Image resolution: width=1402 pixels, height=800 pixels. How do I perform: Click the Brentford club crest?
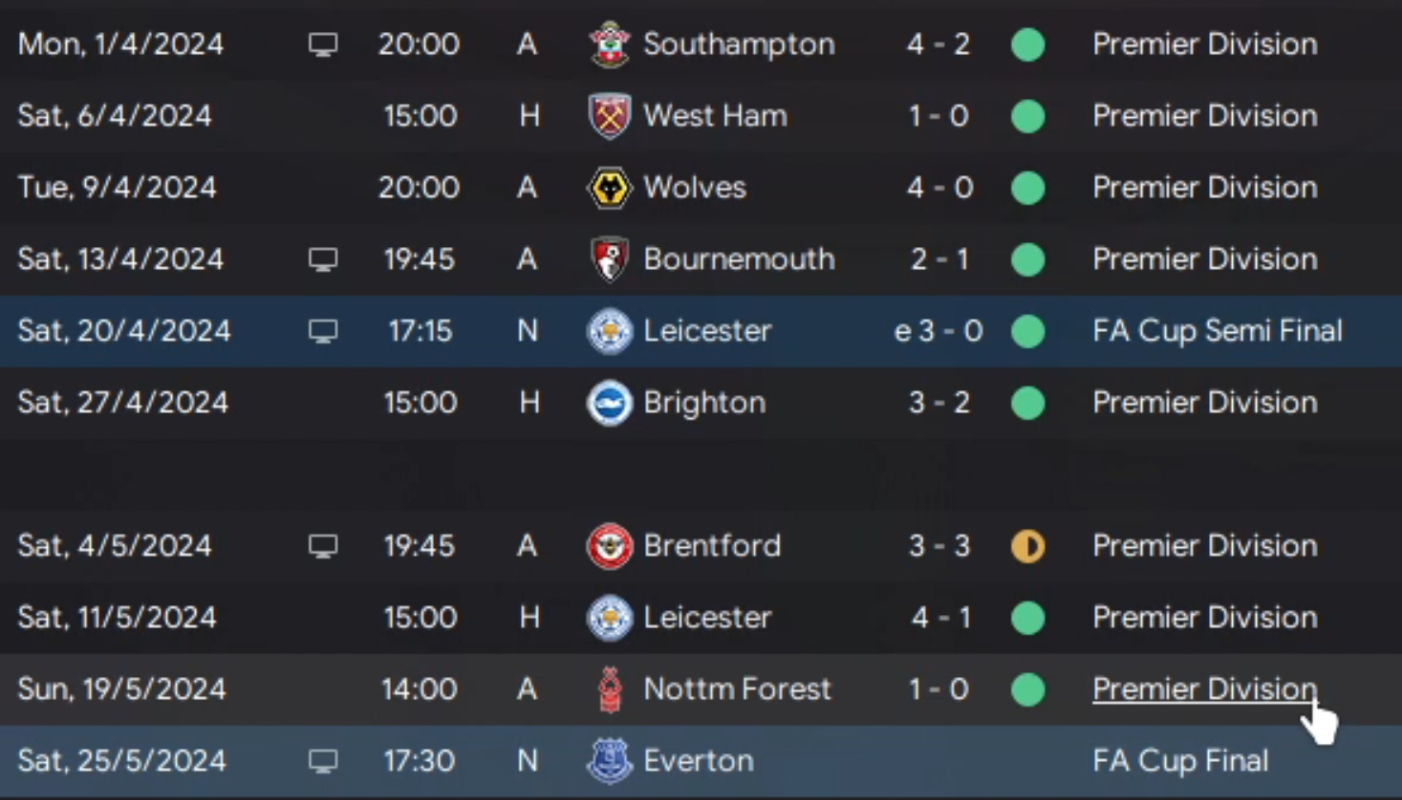coord(609,546)
